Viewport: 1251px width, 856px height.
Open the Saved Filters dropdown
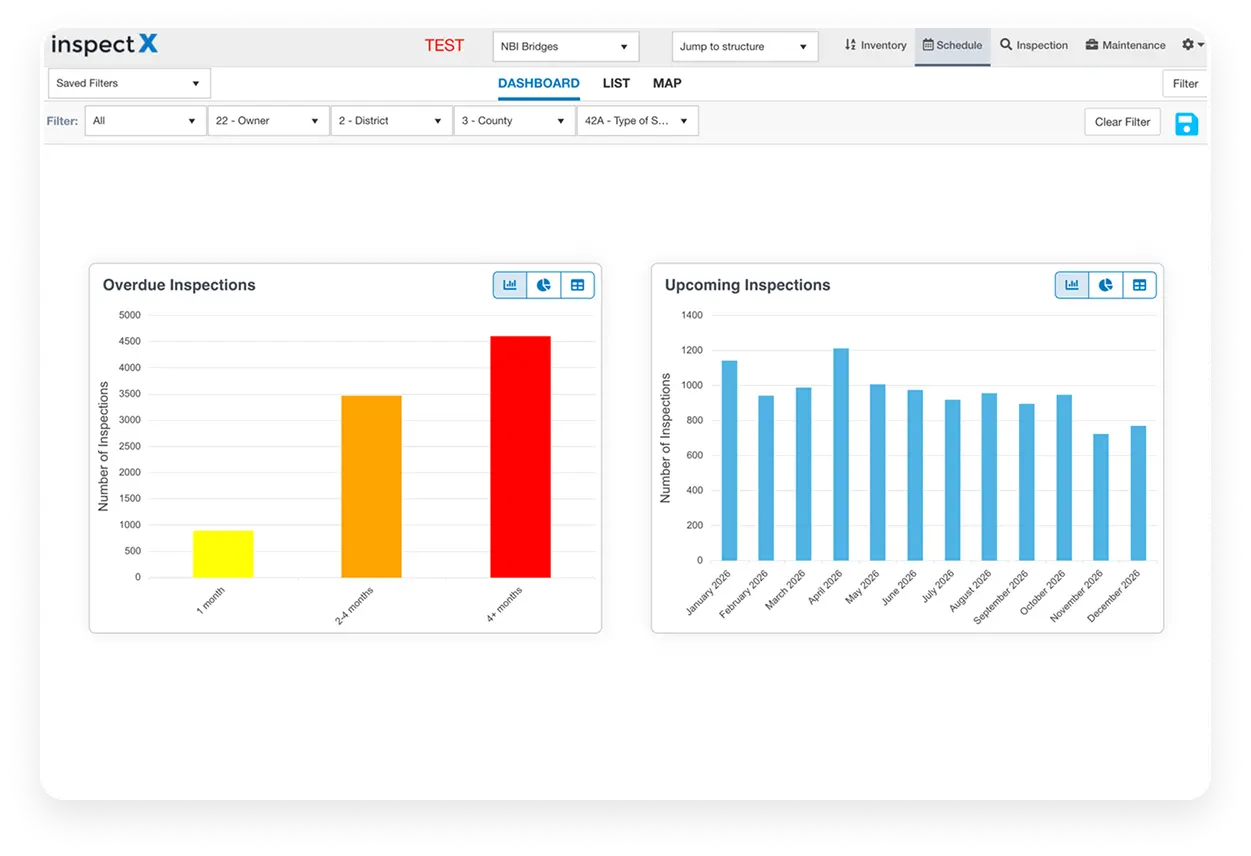point(128,83)
